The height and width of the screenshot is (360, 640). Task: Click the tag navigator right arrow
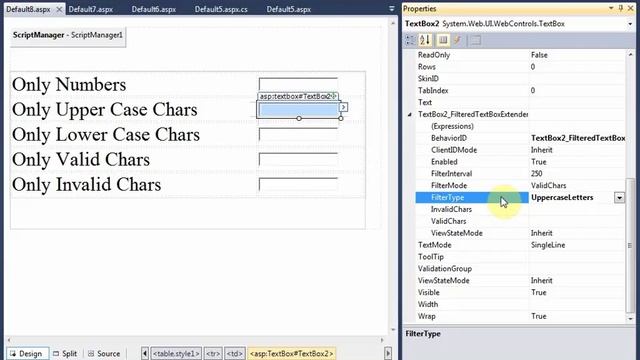388,353
